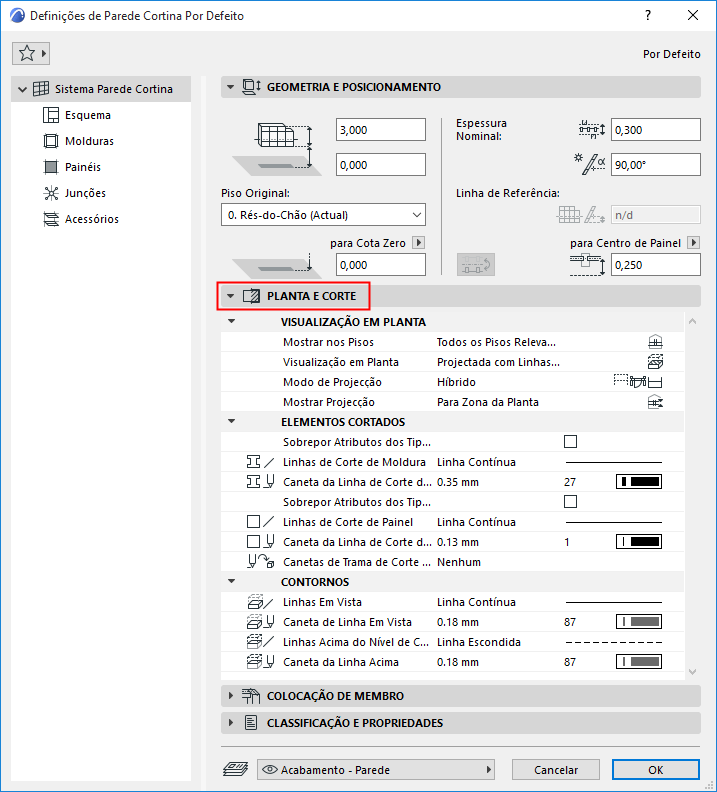Toggle second Sobrepor Atributos checkbox above Painel

(x=570, y=502)
